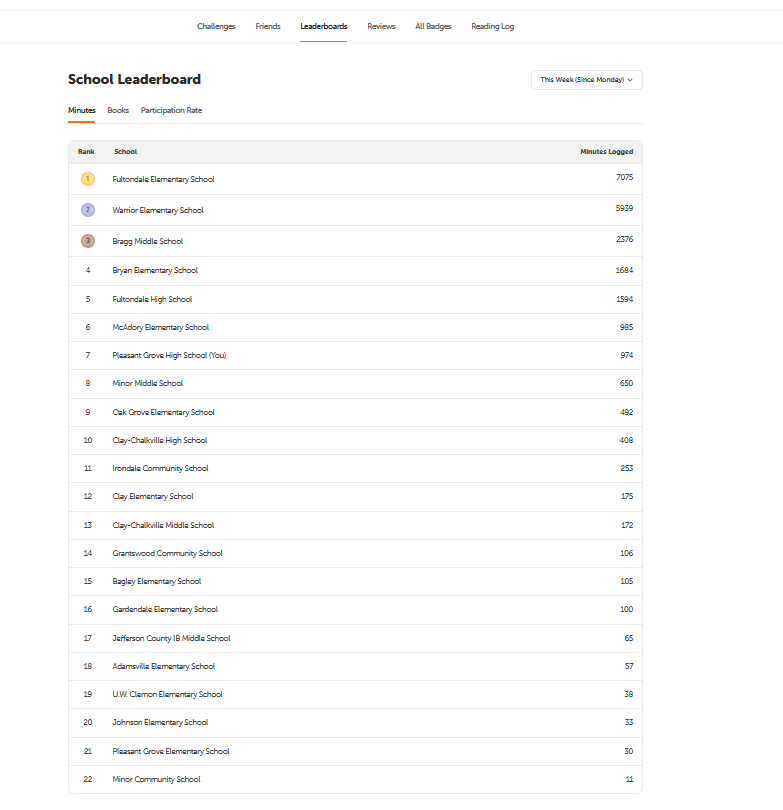783x810 pixels.
Task: Click the 974 minutes value
Action: point(627,355)
